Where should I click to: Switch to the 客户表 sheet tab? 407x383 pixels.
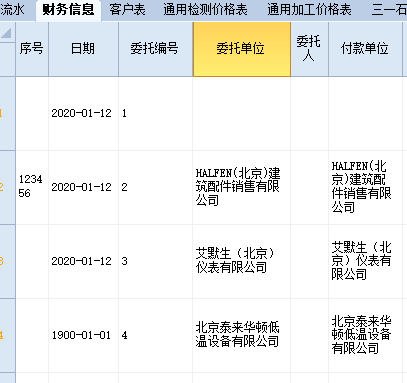click(127, 10)
